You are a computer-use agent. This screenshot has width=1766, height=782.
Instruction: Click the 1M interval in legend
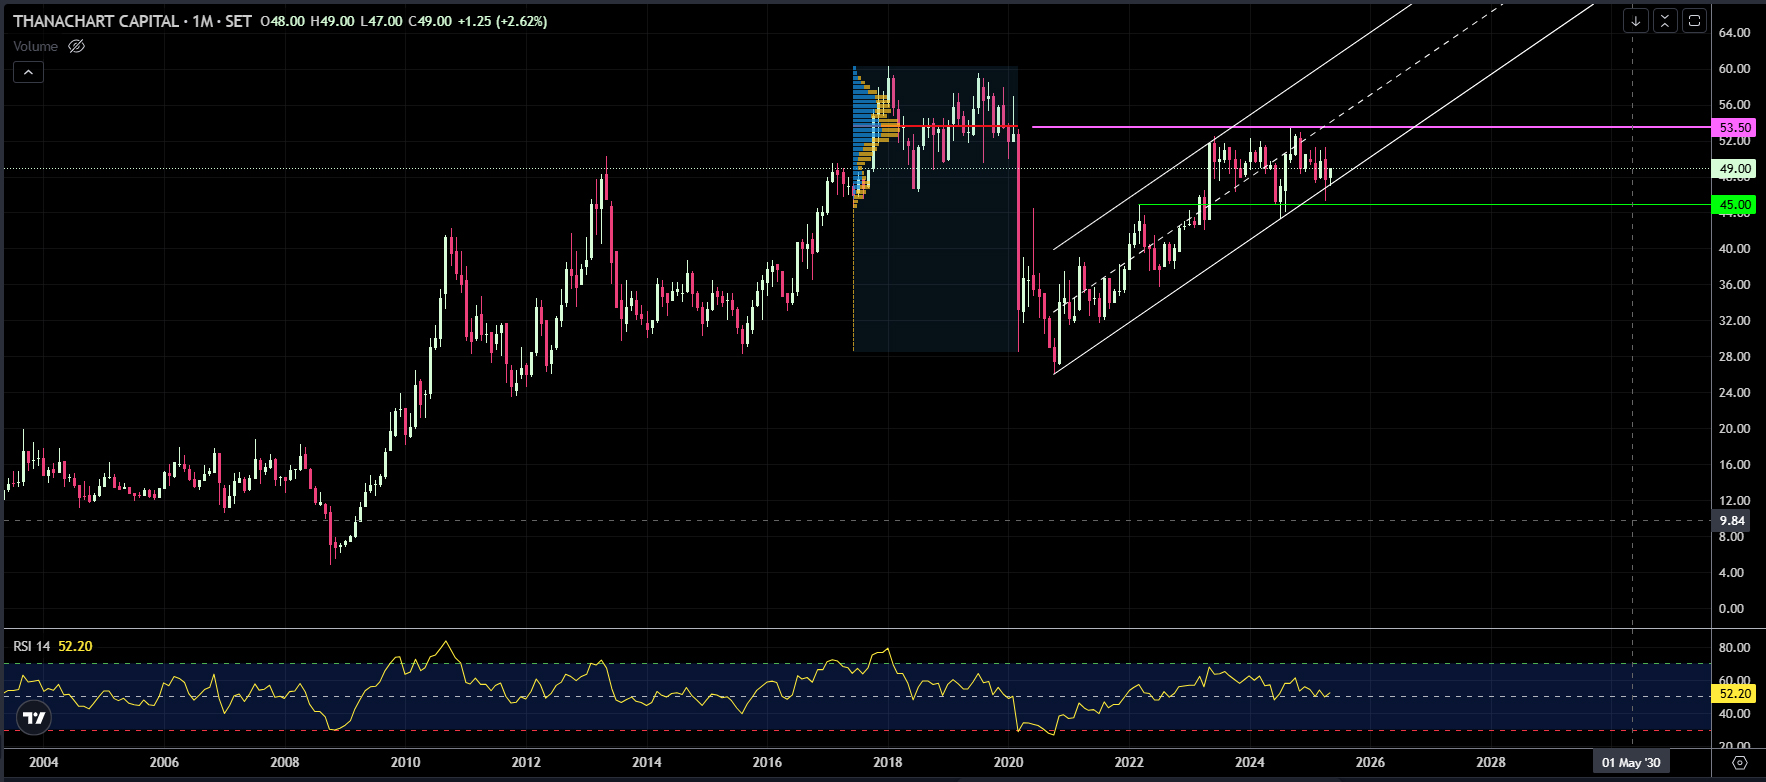click(x=203, y=21)
